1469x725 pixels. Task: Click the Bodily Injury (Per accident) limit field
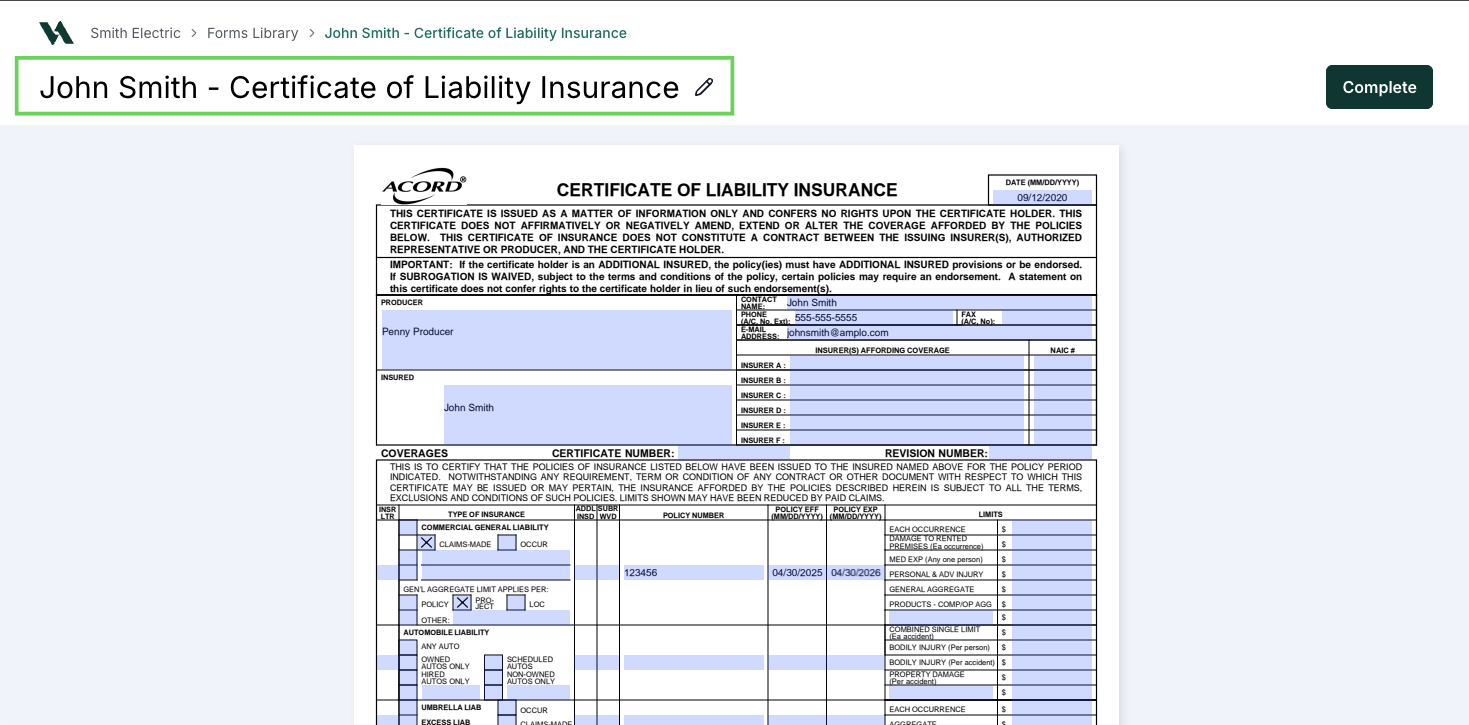(x=1052, y=662)
